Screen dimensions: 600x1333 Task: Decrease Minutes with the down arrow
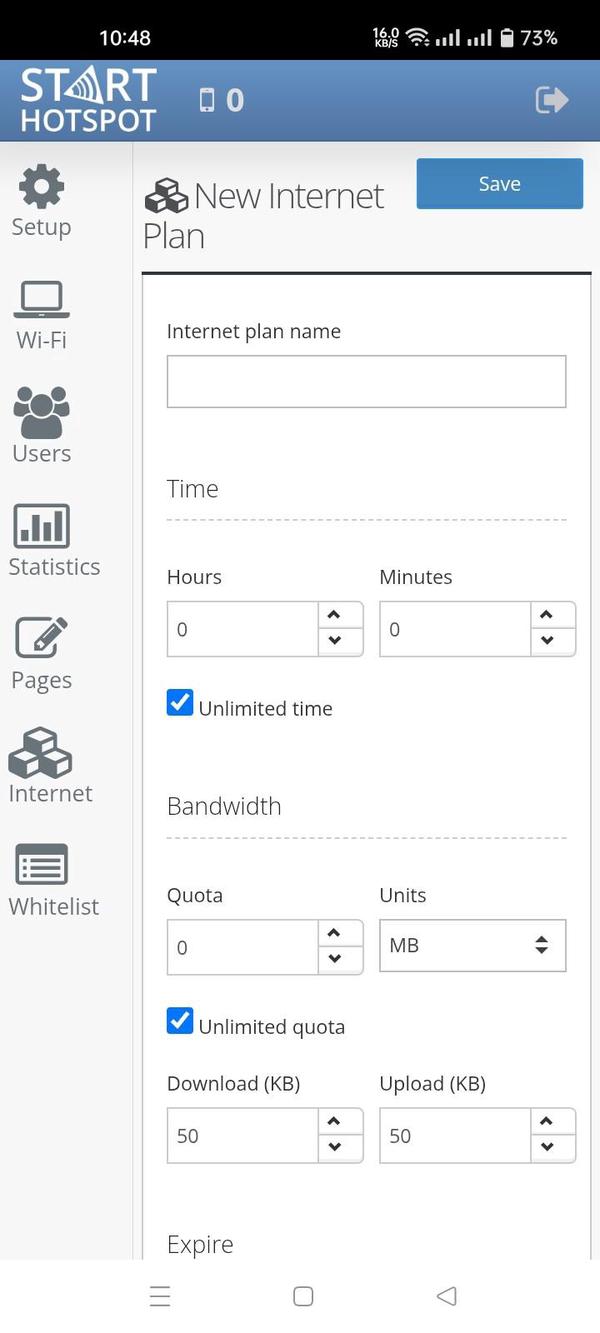[551, 642]
